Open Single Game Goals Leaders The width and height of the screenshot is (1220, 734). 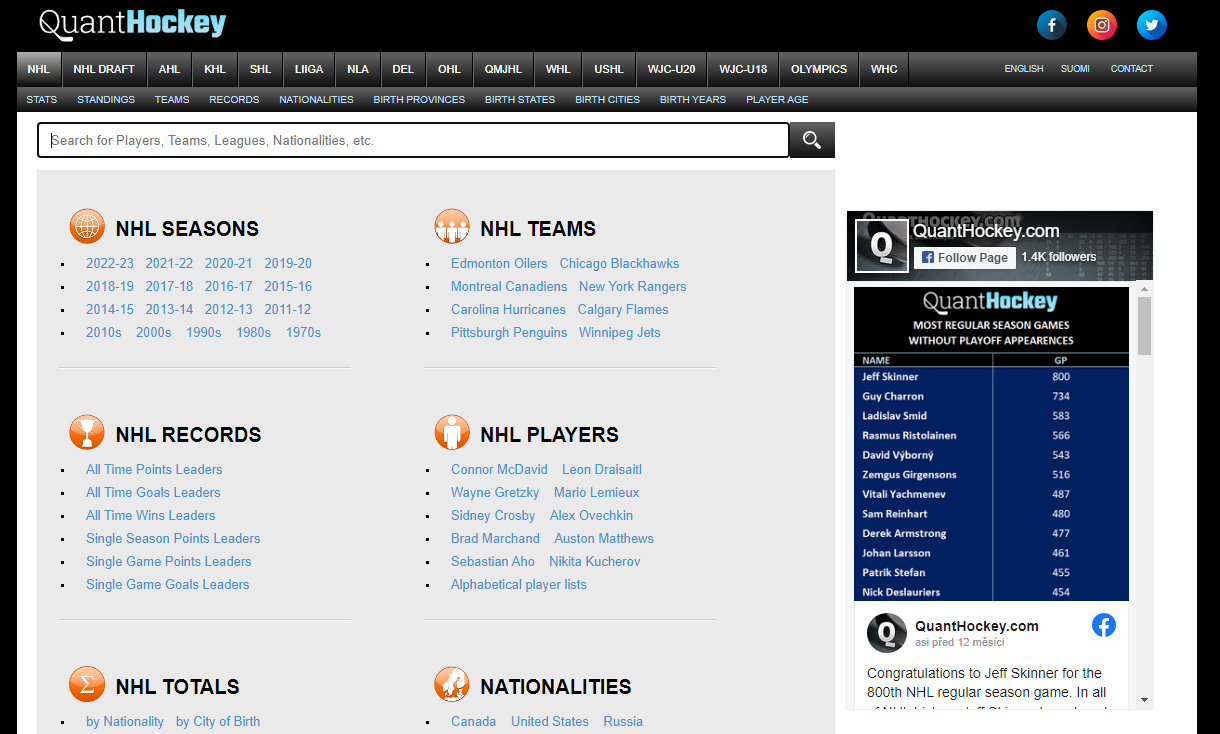click(x=168, y=585)
